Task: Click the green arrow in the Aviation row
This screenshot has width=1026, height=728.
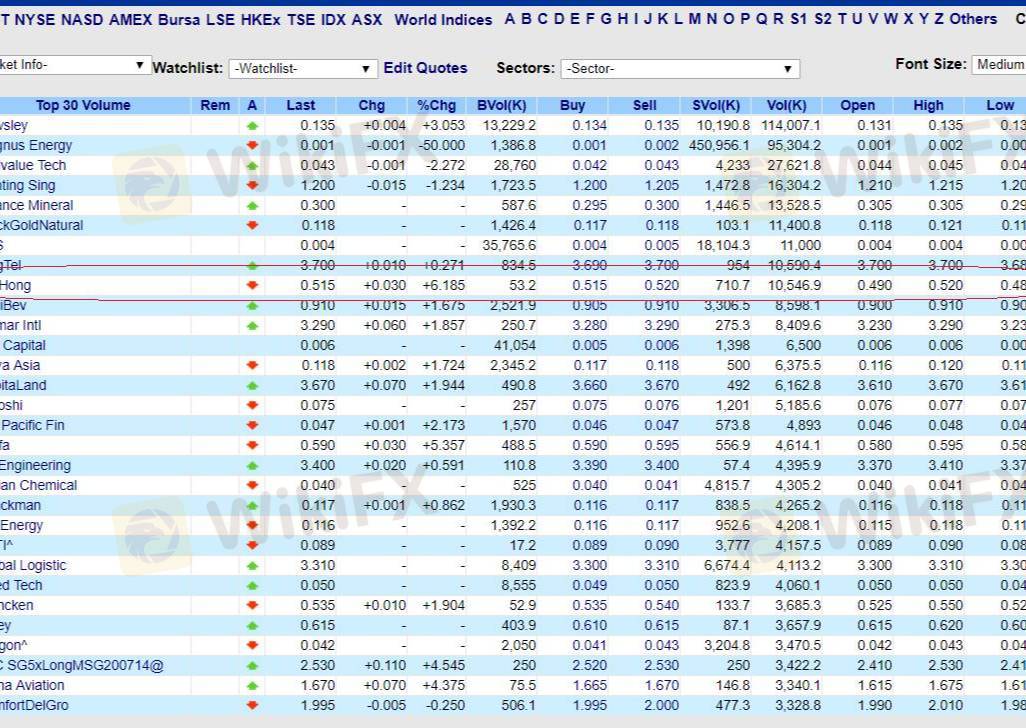Action: pyautogui.click(x=252, y=686)
